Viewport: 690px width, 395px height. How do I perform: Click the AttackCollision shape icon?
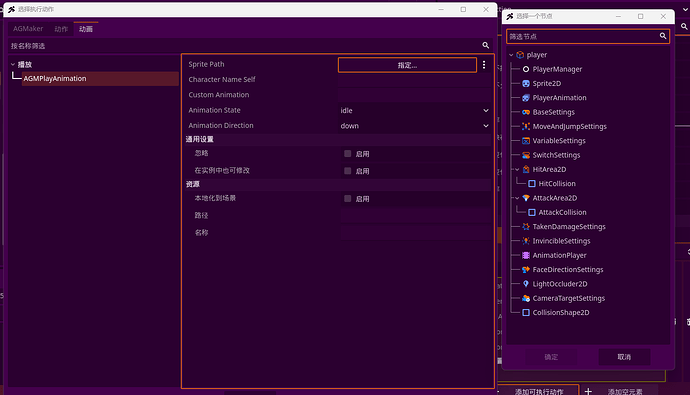(532, 212)
